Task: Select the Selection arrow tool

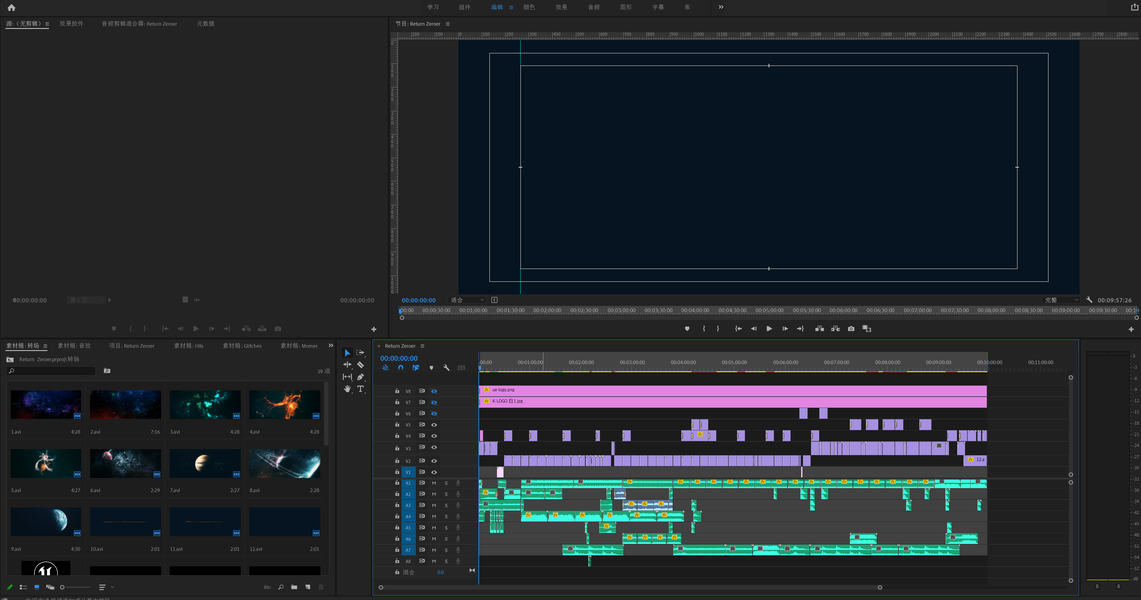Action: (347, 353)
